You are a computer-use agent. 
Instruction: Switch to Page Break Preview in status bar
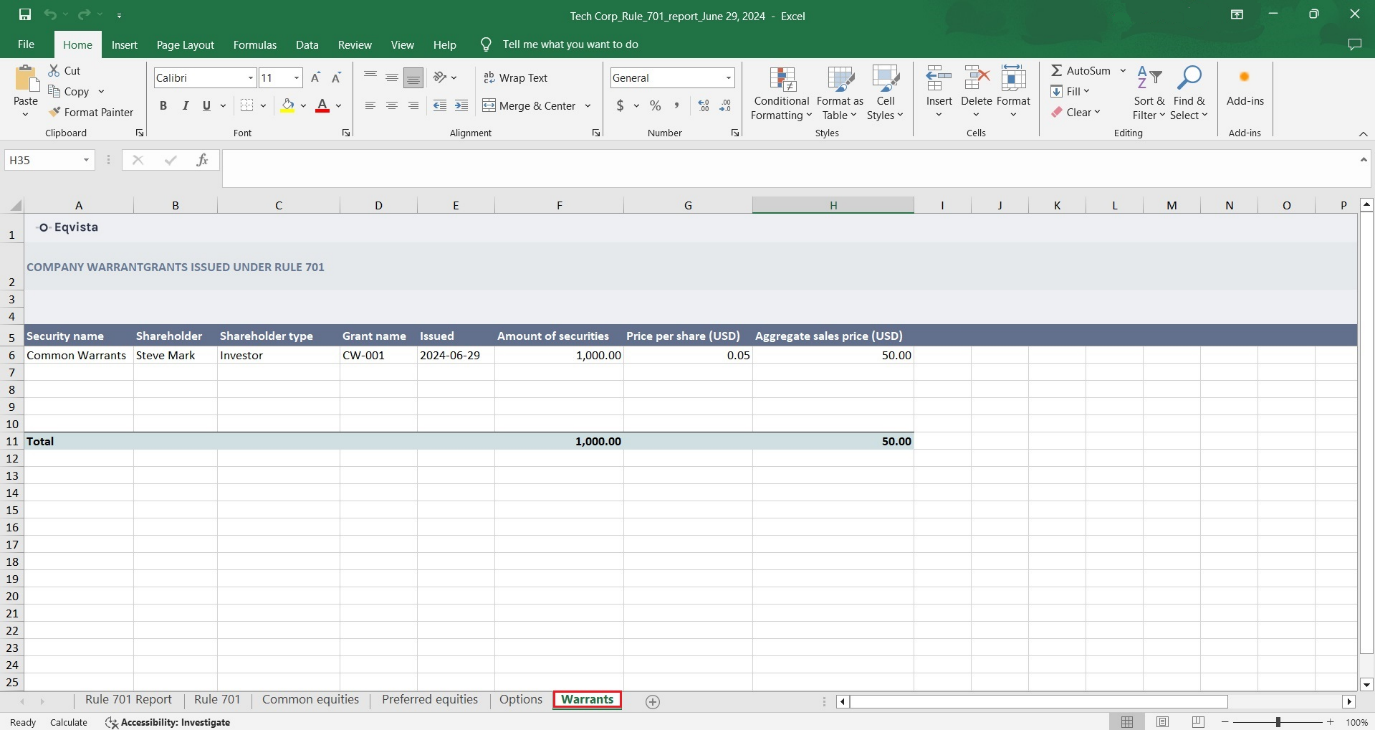coord(1198,722)
